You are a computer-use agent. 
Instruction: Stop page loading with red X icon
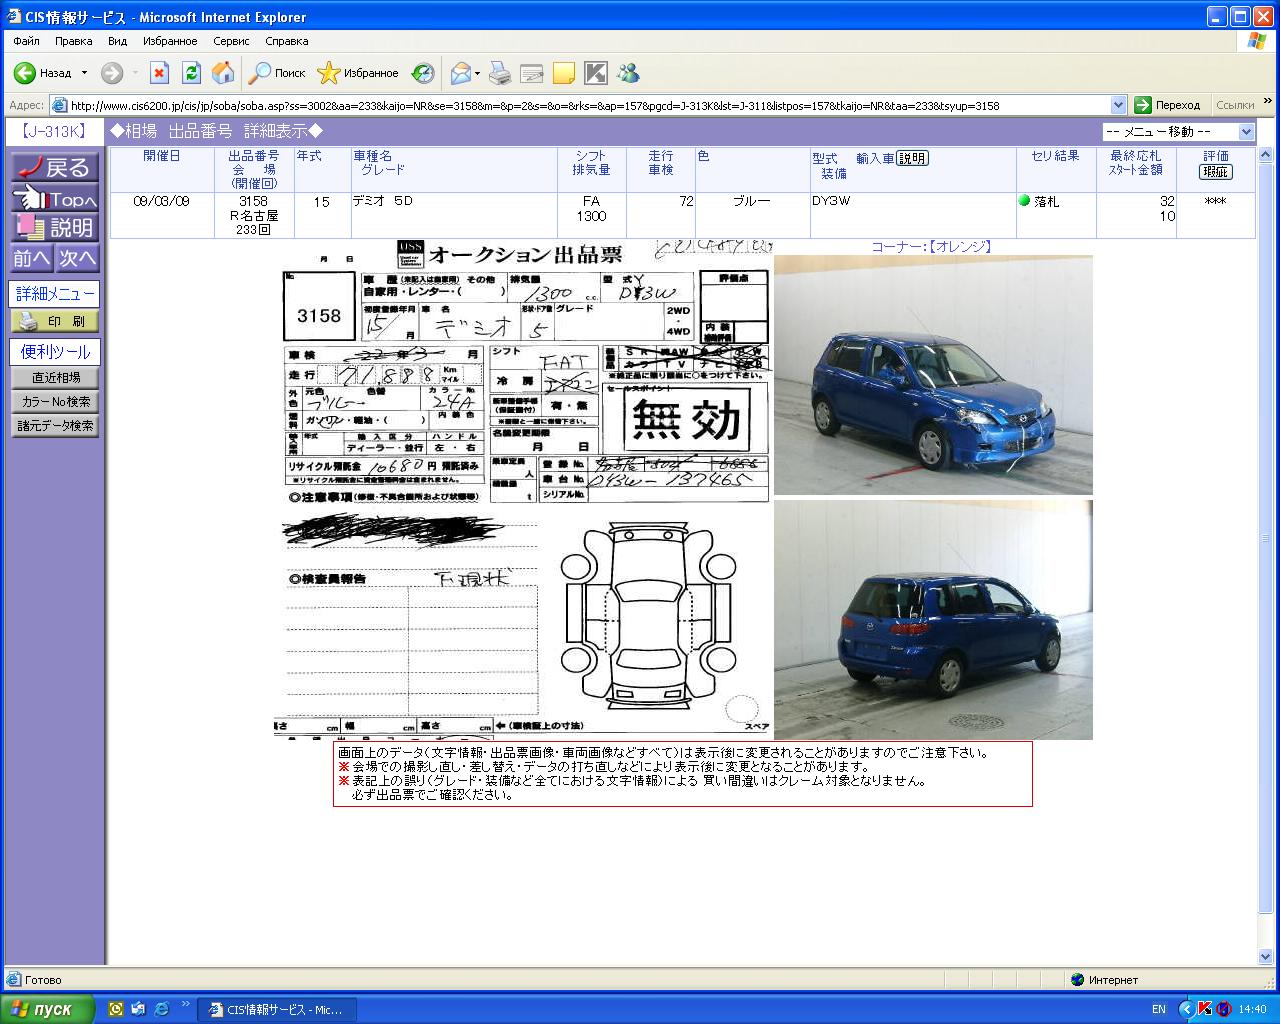159,73
